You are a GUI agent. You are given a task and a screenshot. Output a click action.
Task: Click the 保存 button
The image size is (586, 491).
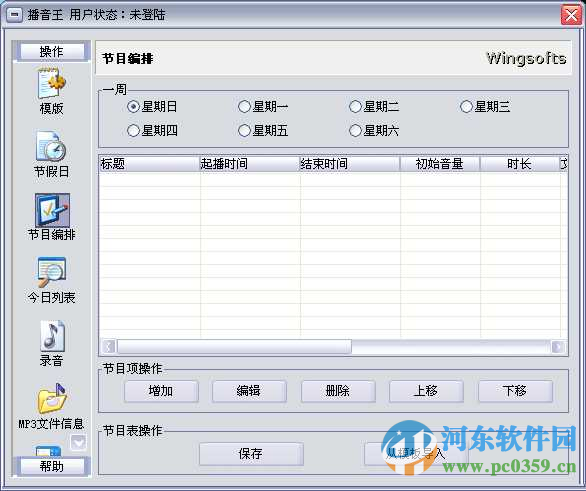click(x=251, y=454)
